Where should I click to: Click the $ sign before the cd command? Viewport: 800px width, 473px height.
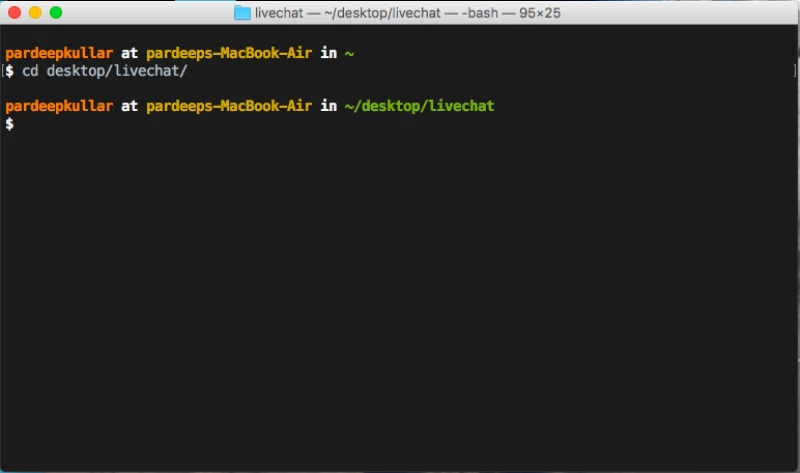tap(11, 71)
